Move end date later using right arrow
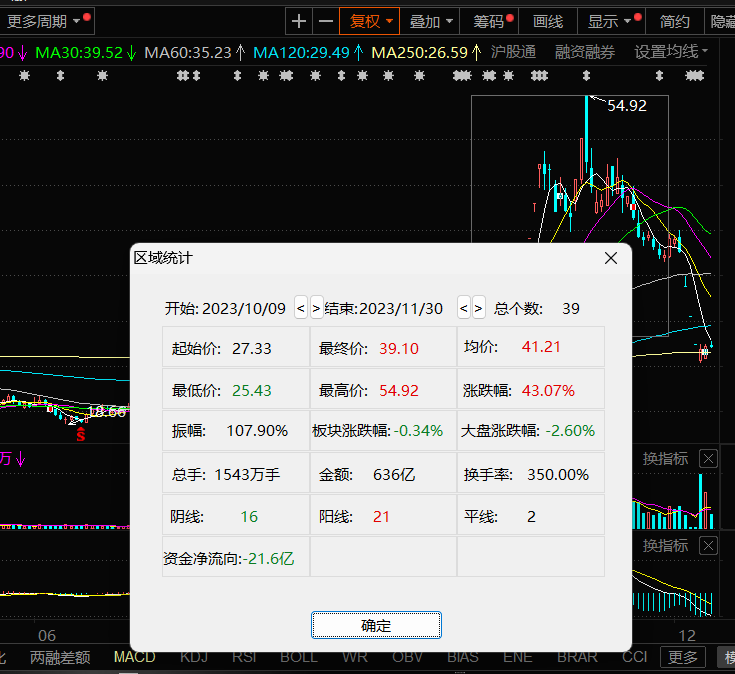735x674 pixels. (479, 308)
